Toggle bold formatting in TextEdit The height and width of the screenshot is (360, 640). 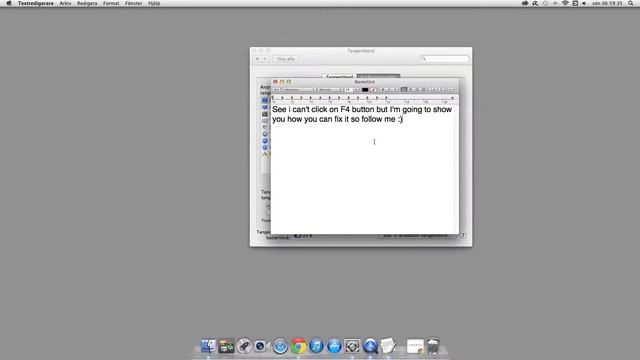(382, 89)
